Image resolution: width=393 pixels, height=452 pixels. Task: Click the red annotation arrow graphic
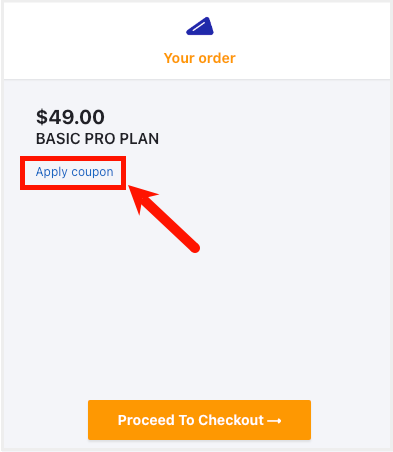[x=164, y=219]
